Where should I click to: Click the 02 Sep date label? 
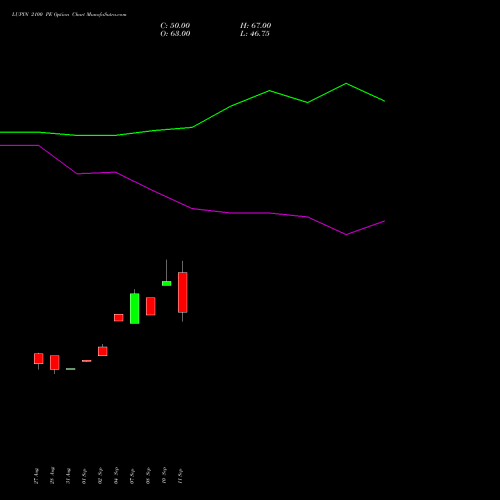click(100, 476)
